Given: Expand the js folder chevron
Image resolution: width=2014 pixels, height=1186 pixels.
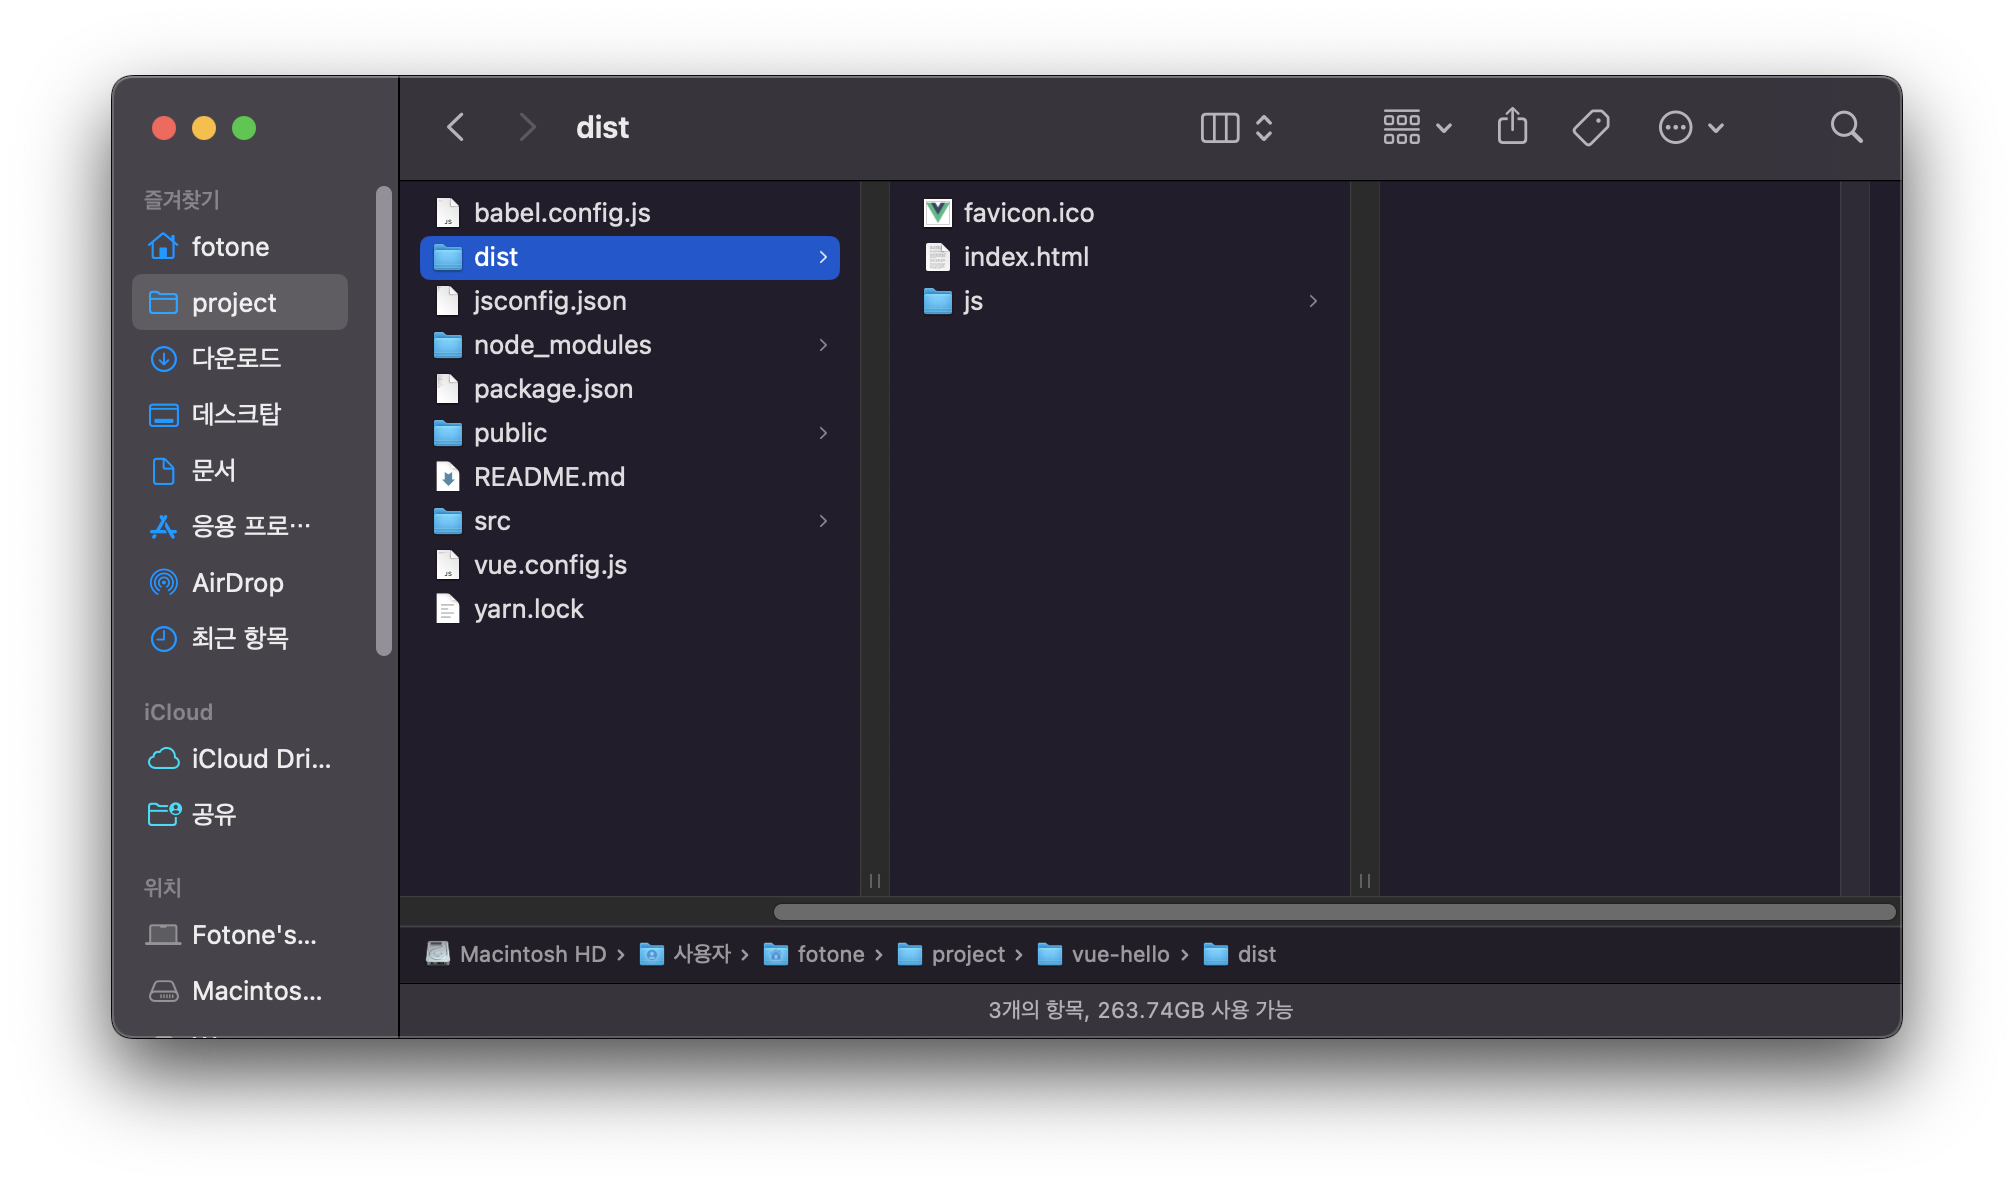Looking at the screenshot, I should pyautogui.click(x=1313, y=301).
